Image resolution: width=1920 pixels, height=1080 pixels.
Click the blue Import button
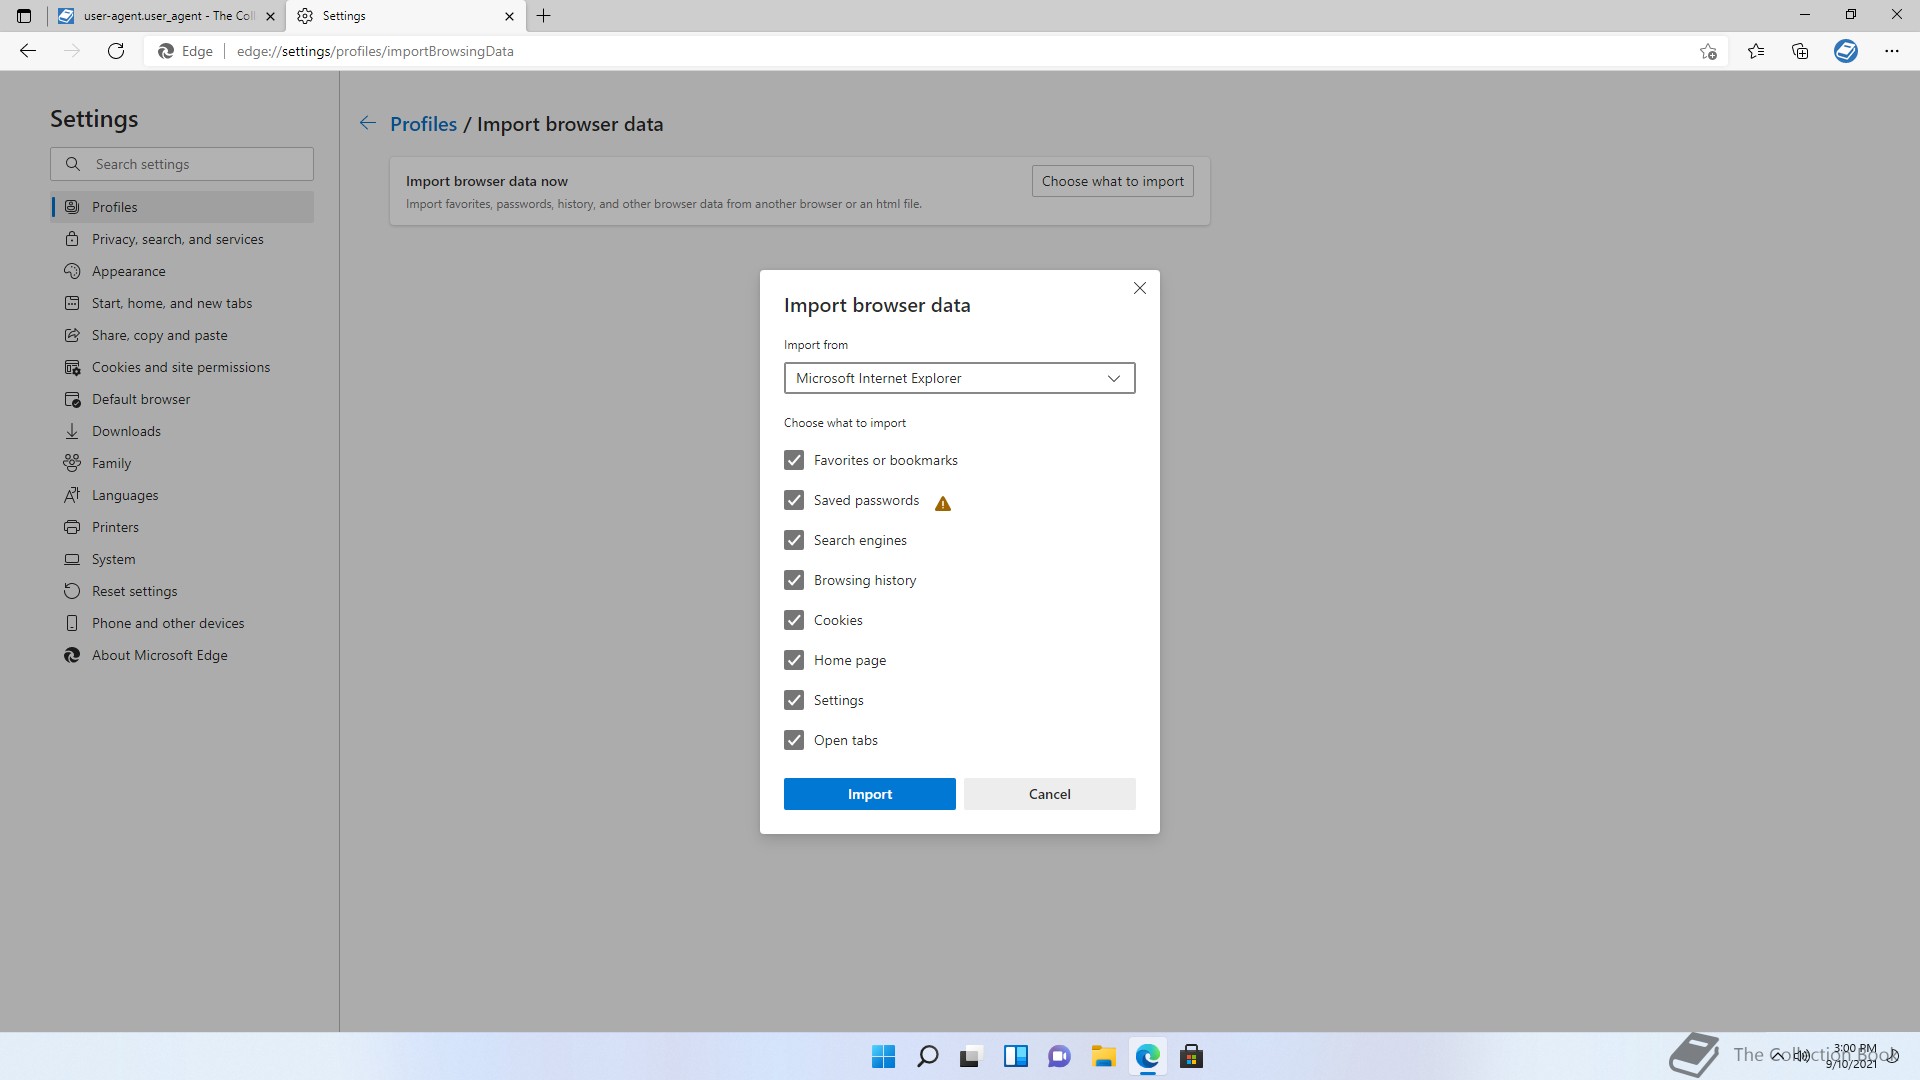click(x=869, y=794)
